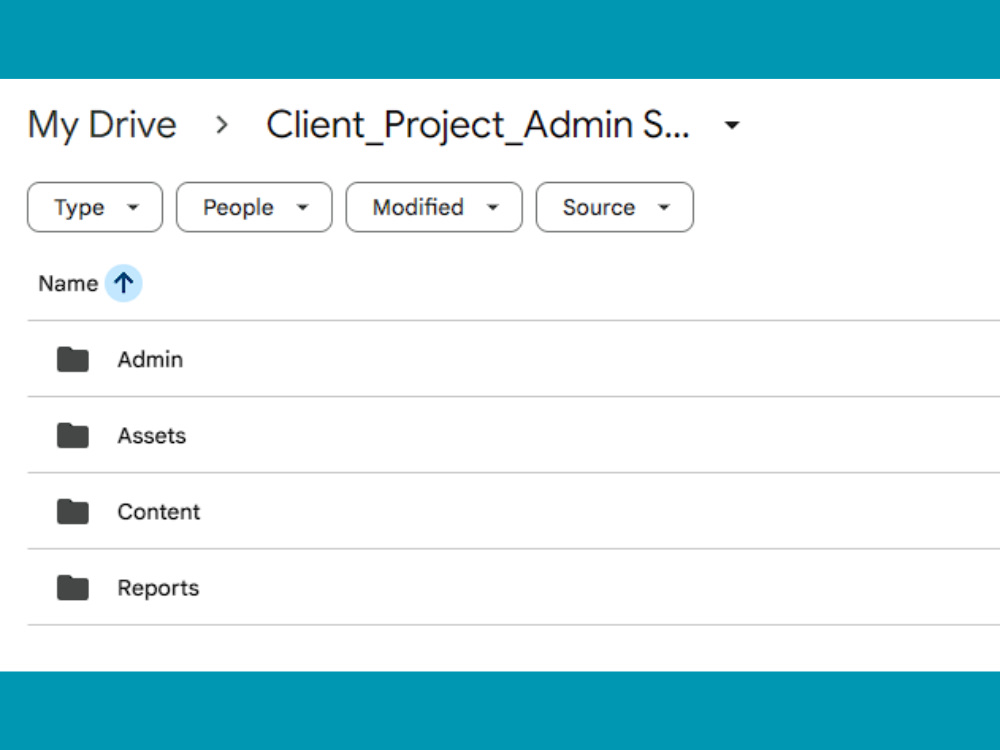Open the People filter dropdown
The width and height of the screenshot is (1000, 750).
254,207
